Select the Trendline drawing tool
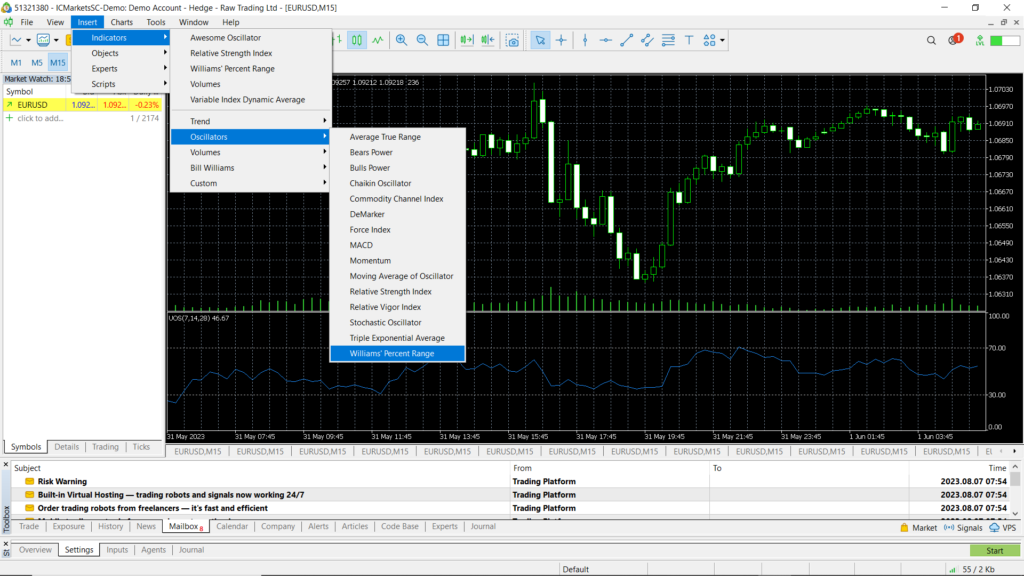The width and height of the screenshot is (1024, 576). (x=627, y=40)
